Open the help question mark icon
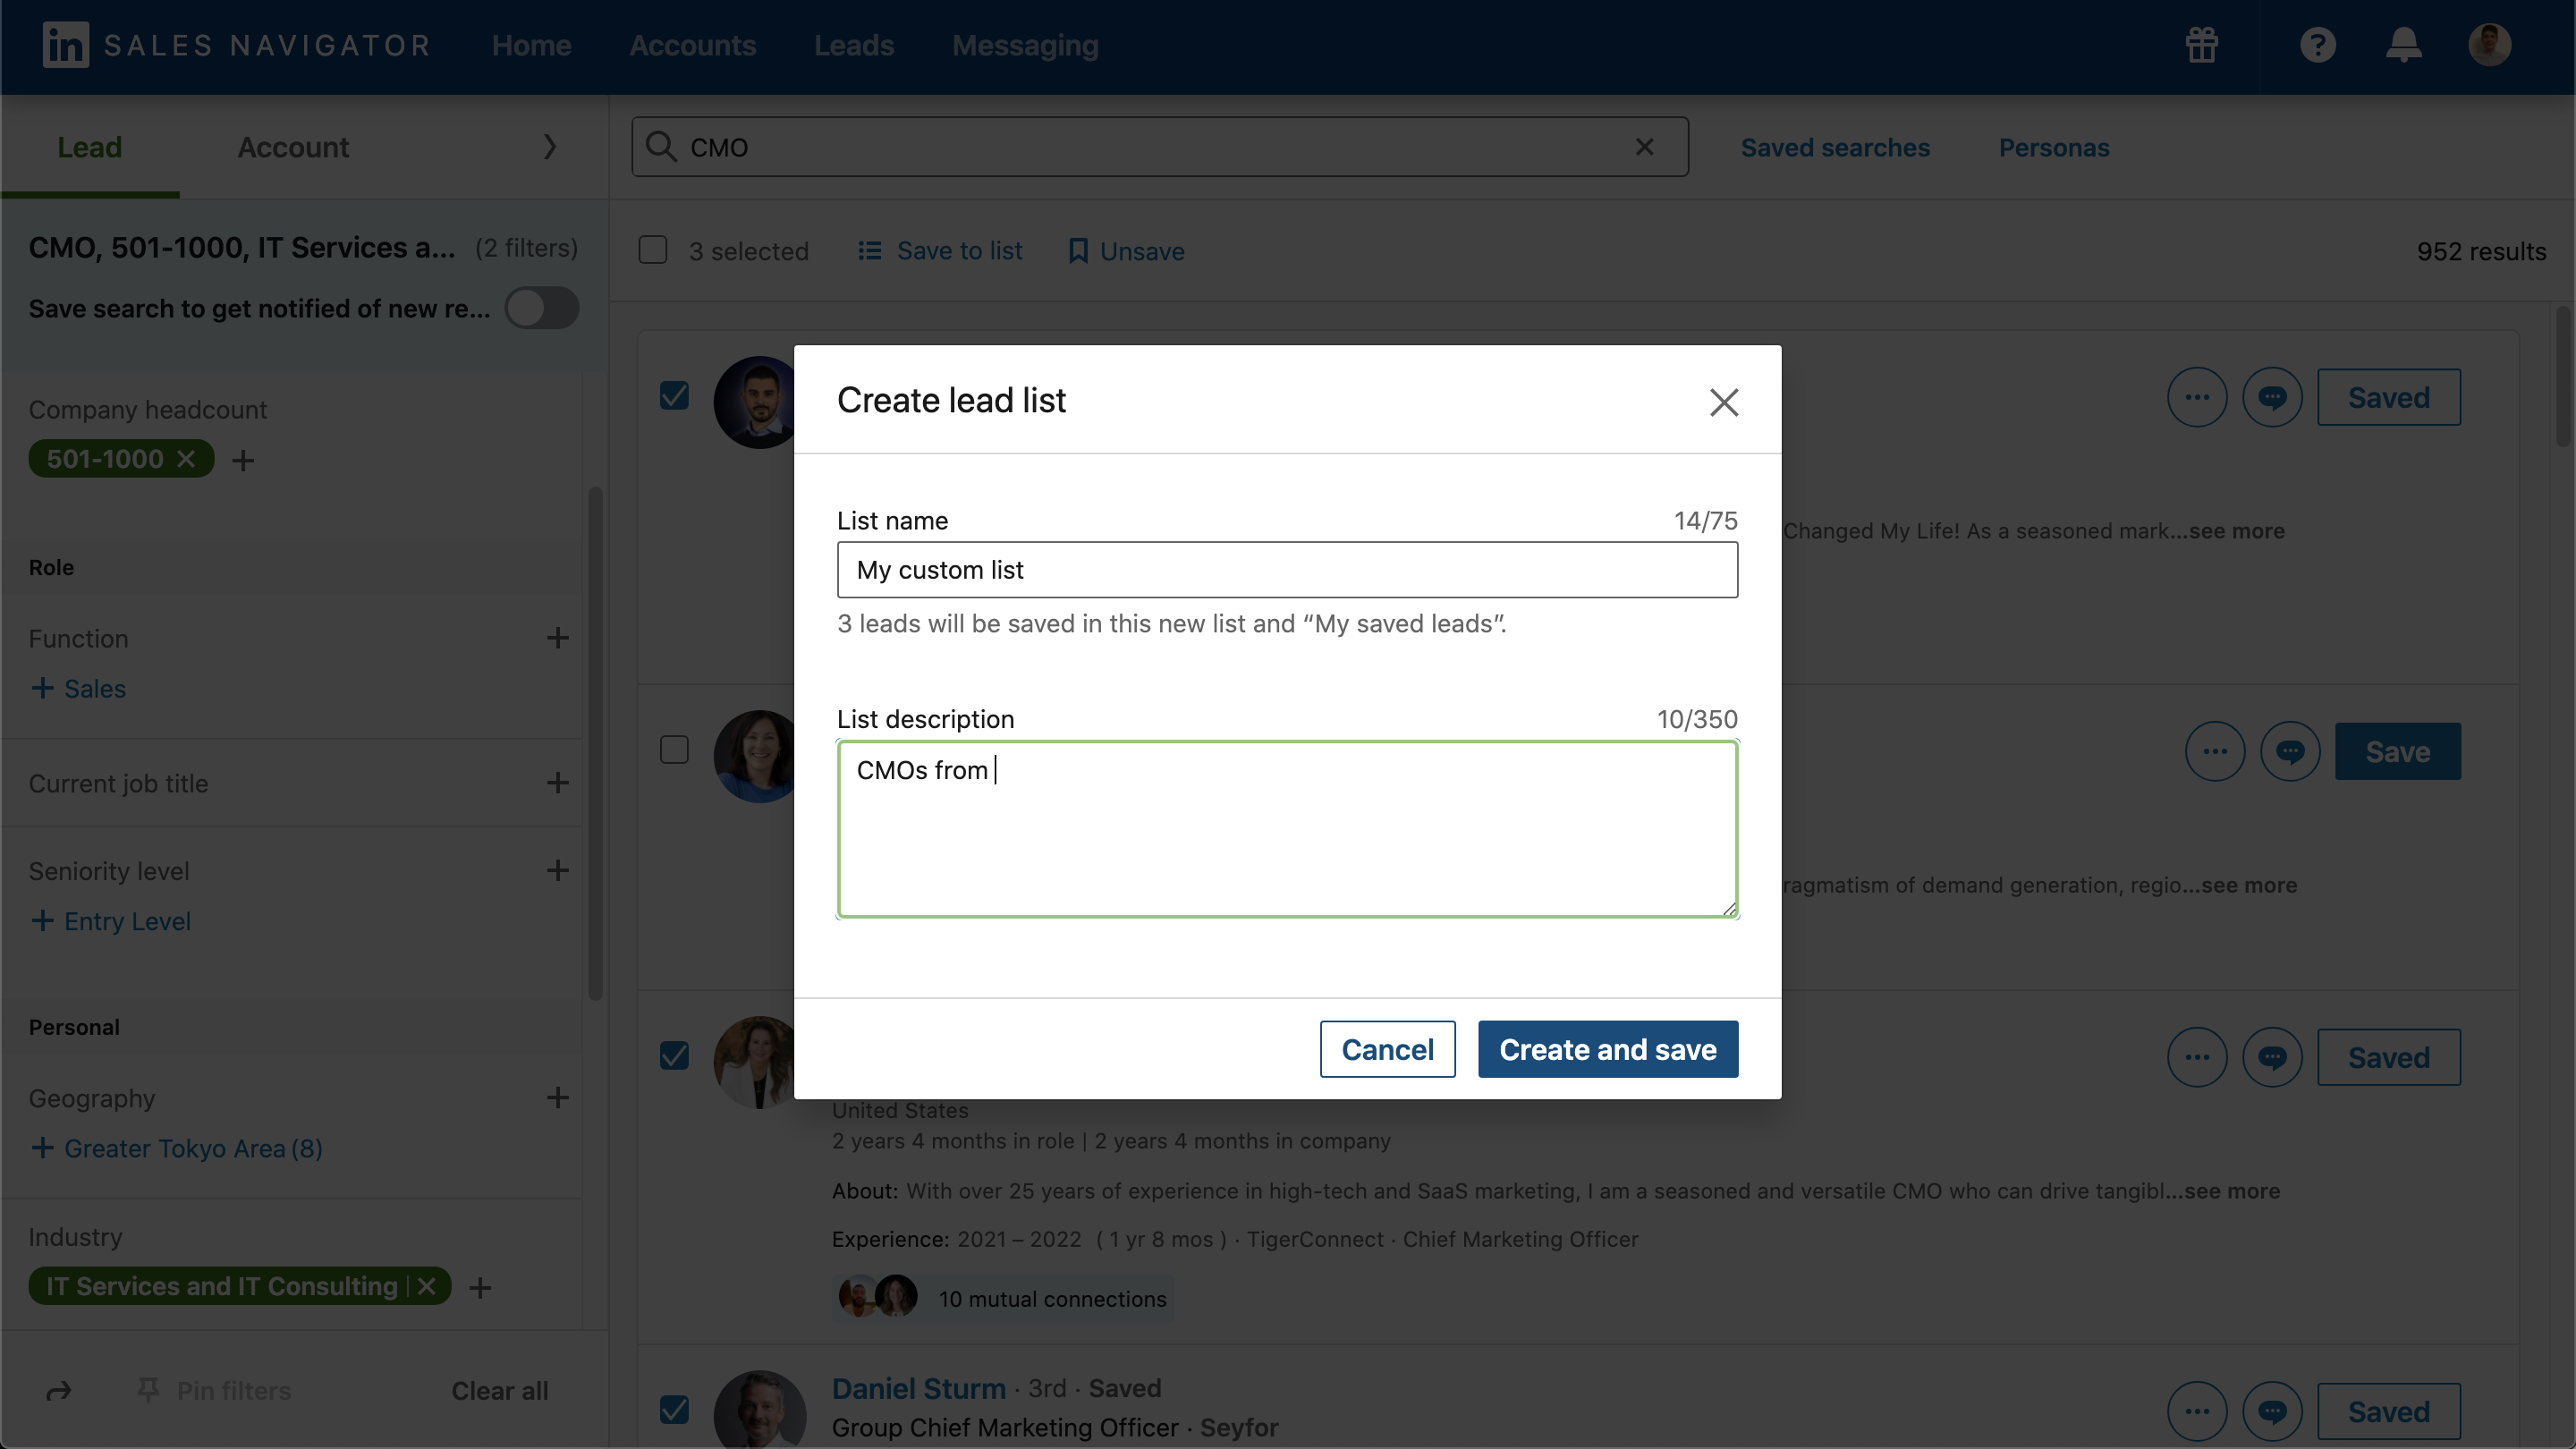 tap(2318, 45)
